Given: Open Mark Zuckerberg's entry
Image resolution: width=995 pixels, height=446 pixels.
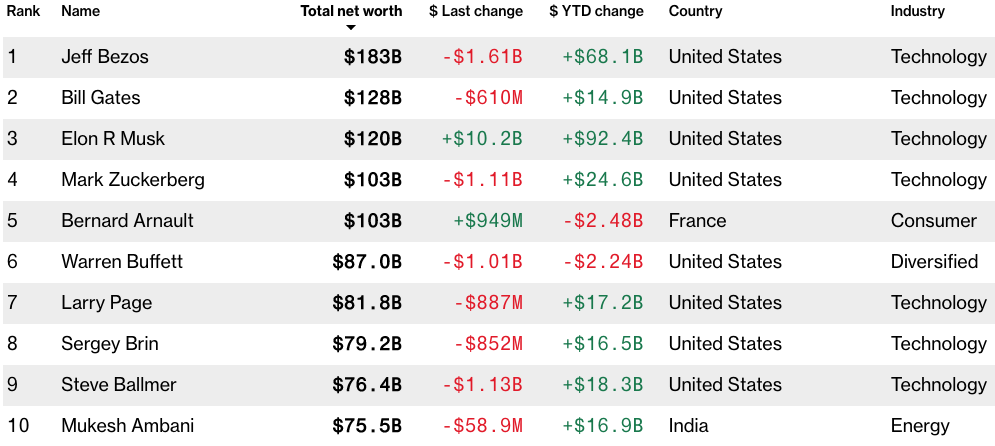Looking at the screenshot, I should pos(133,180).
